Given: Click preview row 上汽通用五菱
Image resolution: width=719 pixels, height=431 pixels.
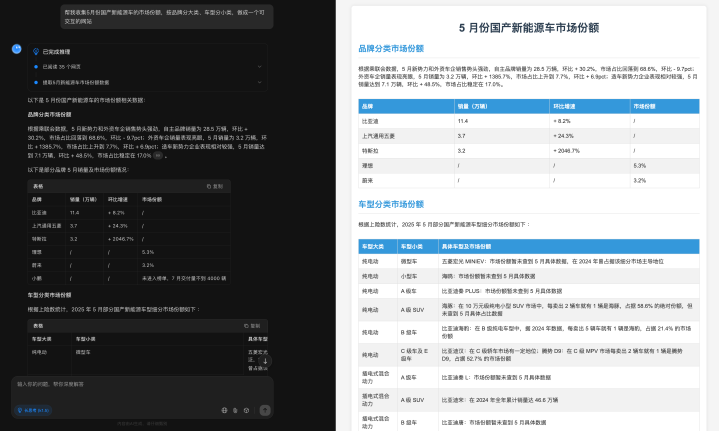Looking at the screenshot, I should 529,136.
